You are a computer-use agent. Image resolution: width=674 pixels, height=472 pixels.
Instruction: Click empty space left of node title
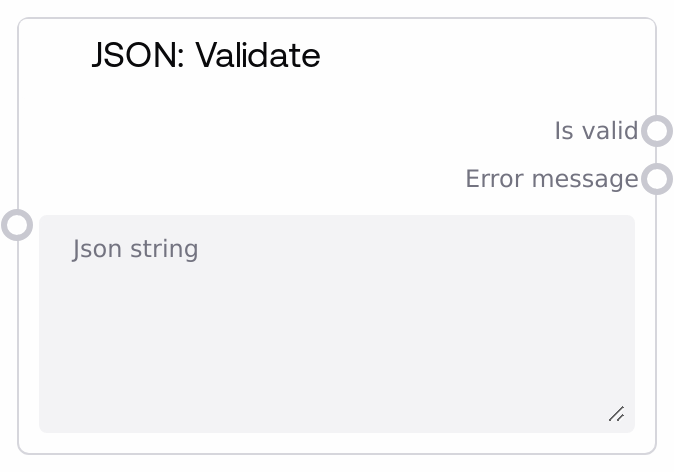point(55,55)
